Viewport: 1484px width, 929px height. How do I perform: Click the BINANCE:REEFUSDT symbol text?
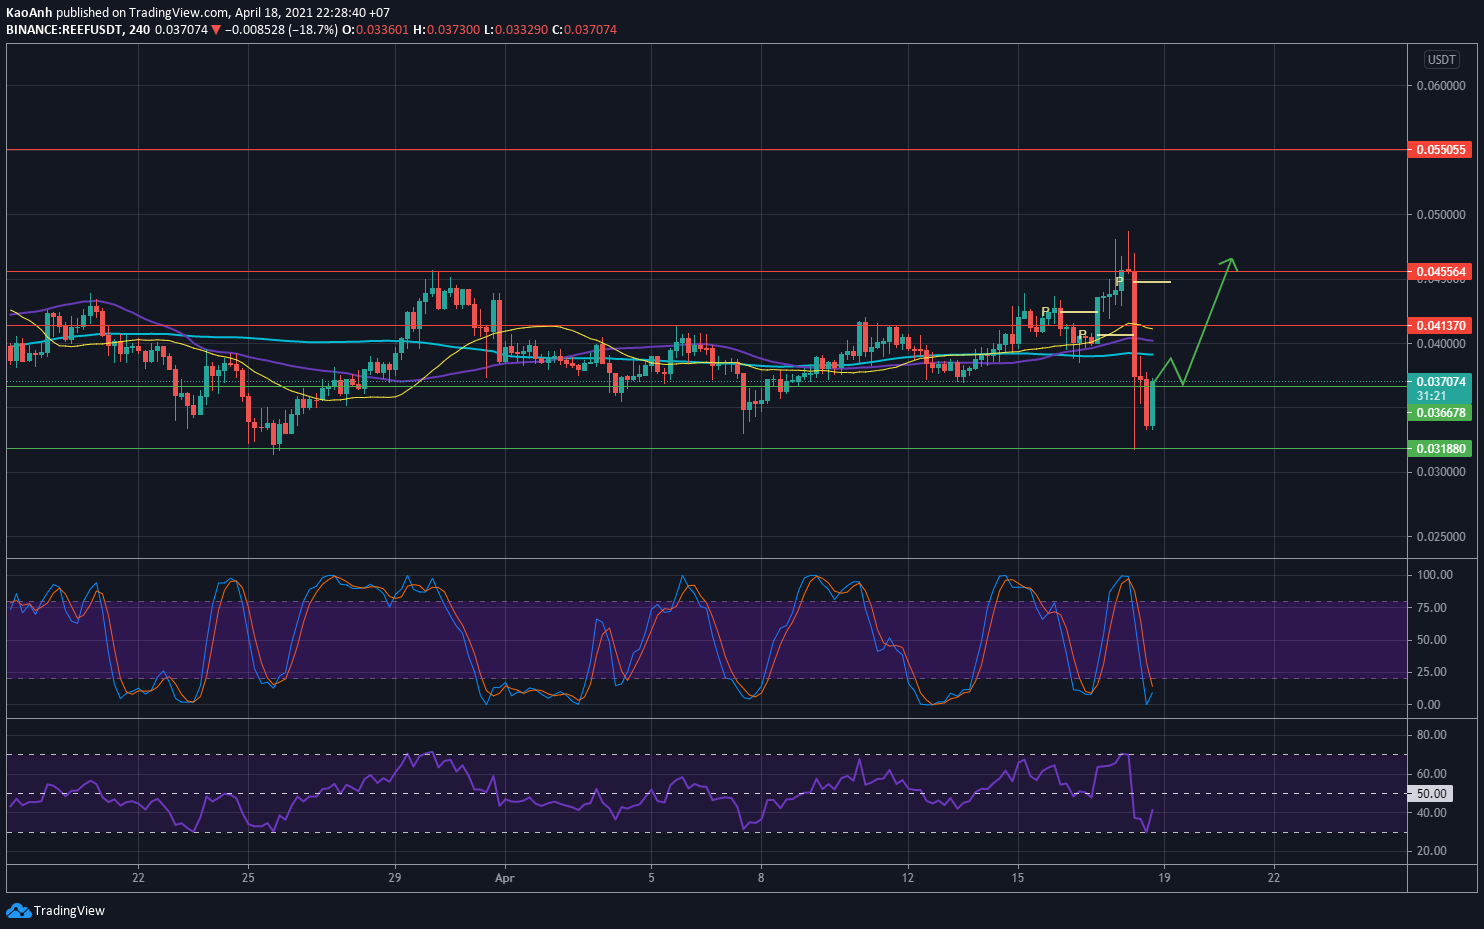(x=64, y=30)
